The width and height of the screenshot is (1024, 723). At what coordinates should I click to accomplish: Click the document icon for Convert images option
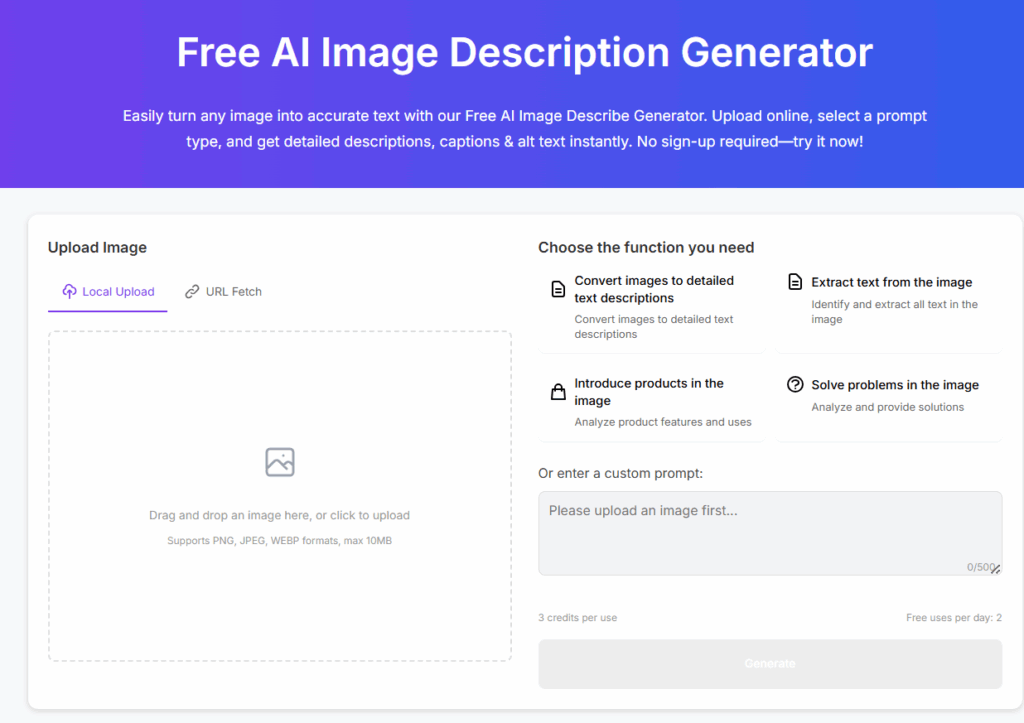point(558,290)
